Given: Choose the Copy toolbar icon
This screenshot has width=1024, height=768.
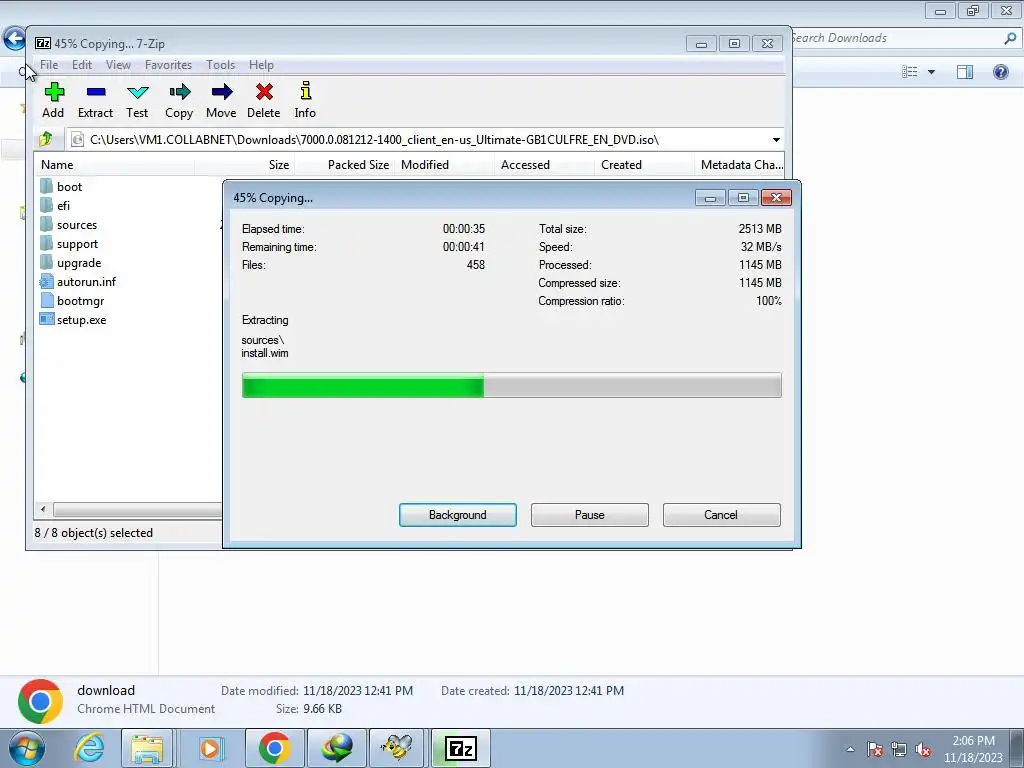Looking at the screenshot, I should coord(179,100).
